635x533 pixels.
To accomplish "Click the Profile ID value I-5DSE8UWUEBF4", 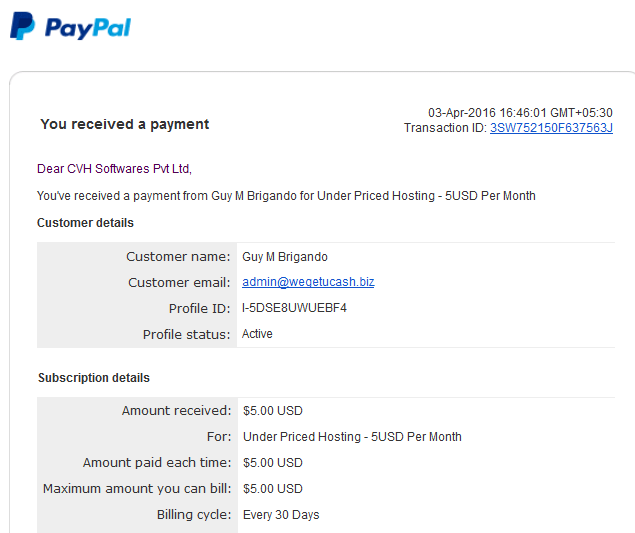I will (294, 308).
